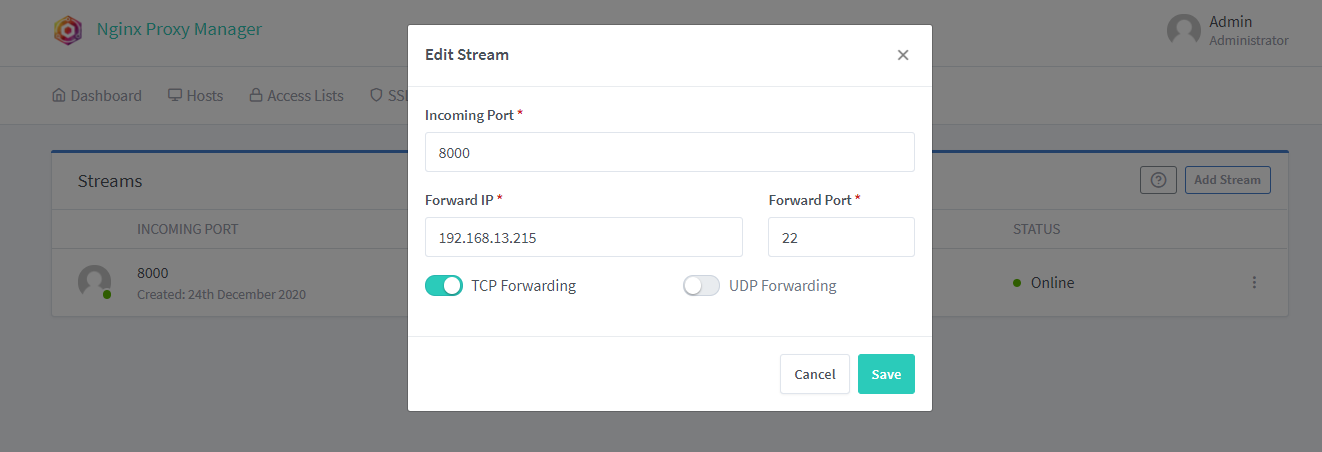Click the stream row avatar image
Screen dimensions: 1322x452
(94, 282)
